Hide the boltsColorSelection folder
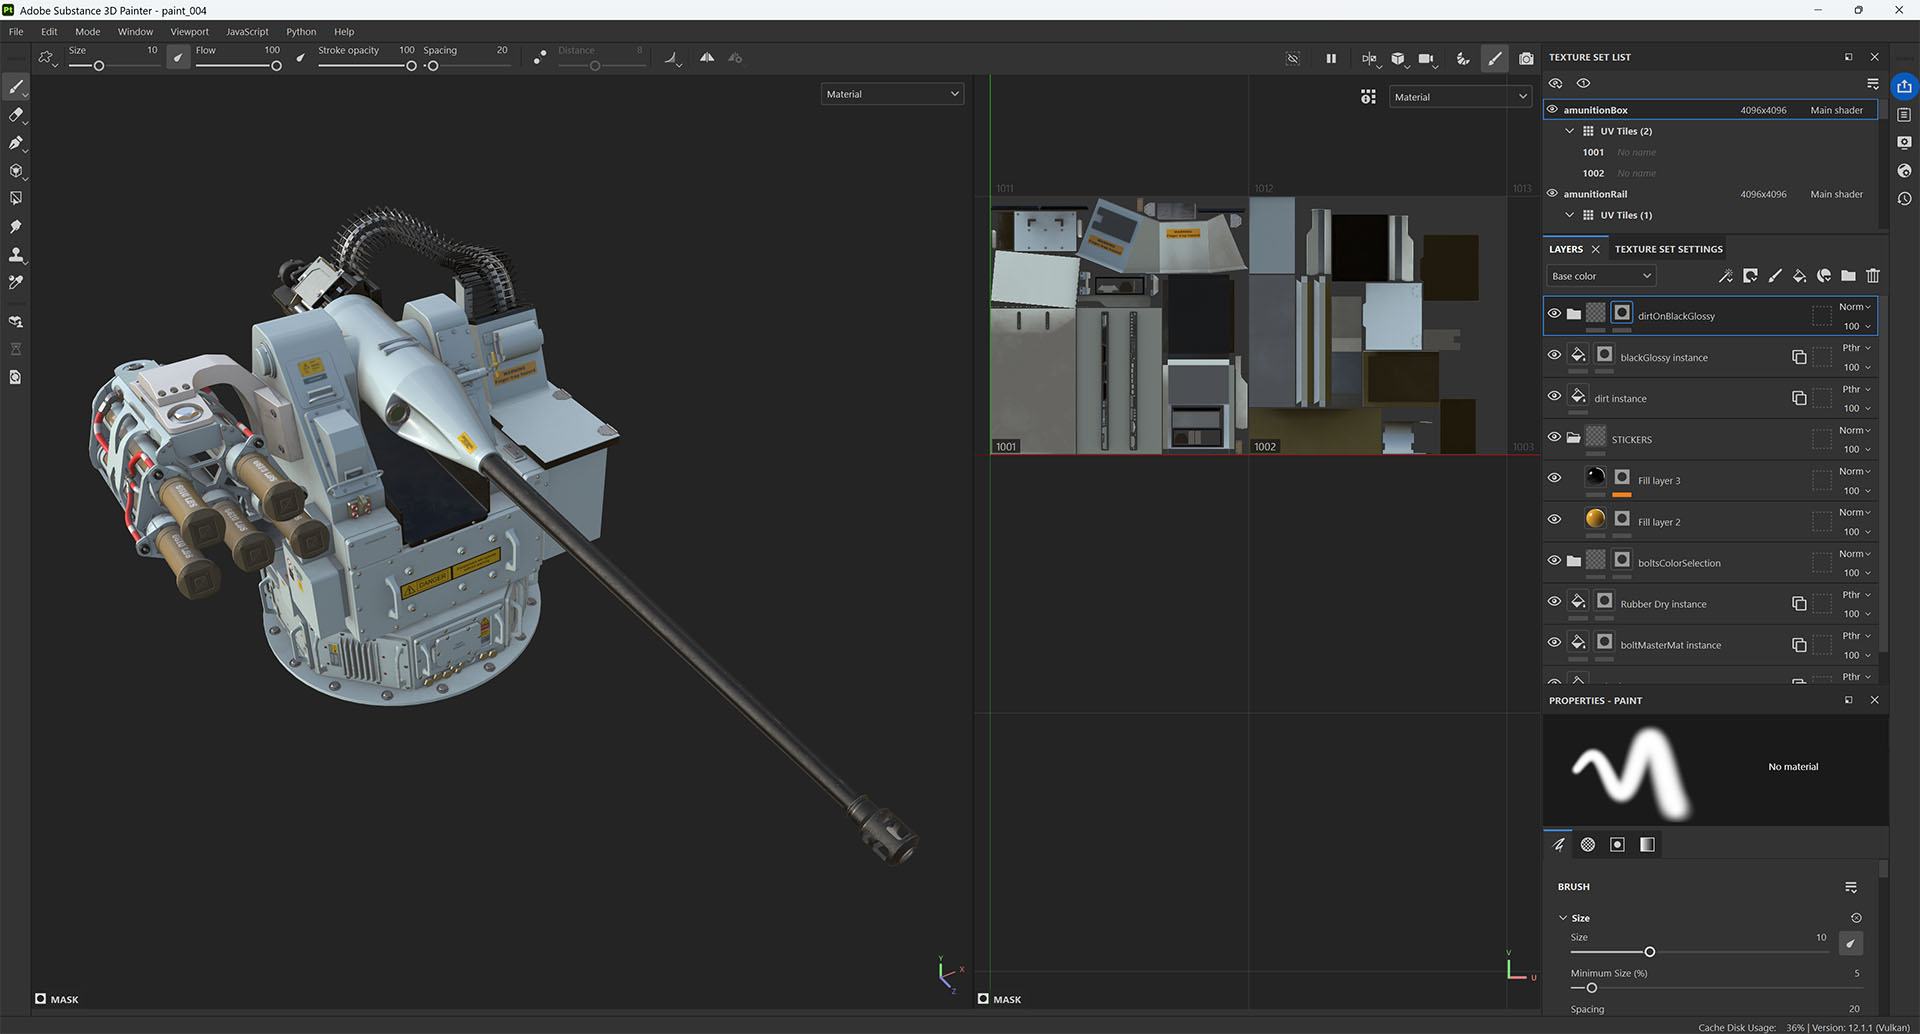1920x1034 pixels. pyautogui.click(x=1554, y=560)
